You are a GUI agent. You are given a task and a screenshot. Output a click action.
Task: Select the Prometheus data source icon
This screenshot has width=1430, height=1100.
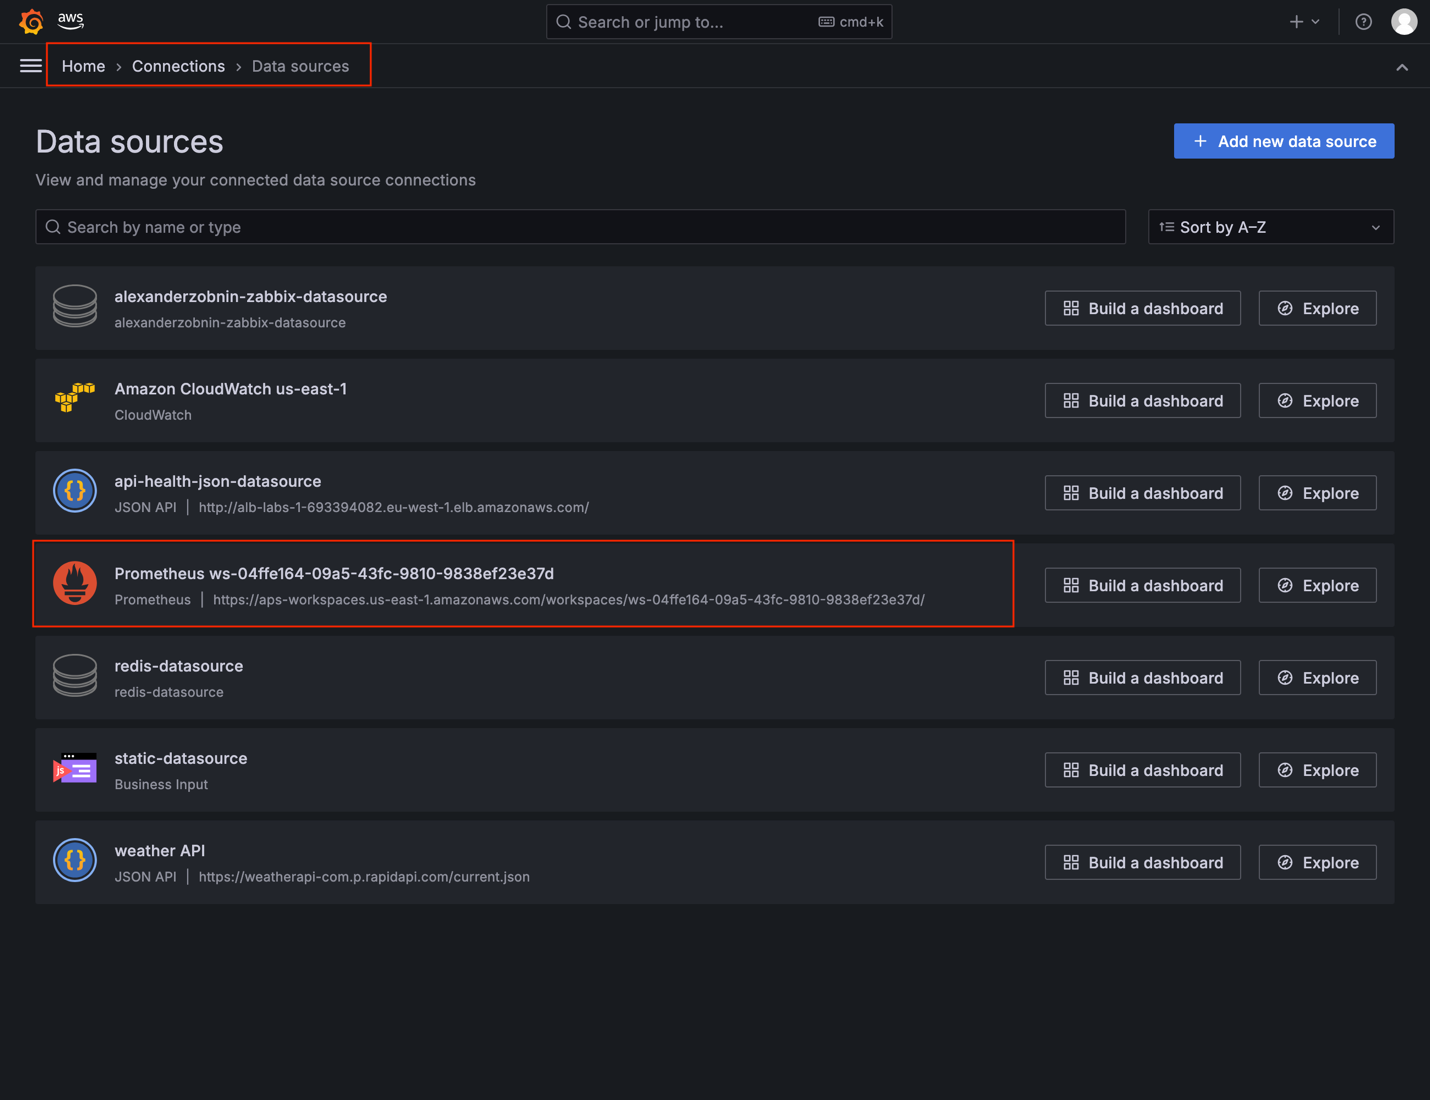tap(74, 584)
